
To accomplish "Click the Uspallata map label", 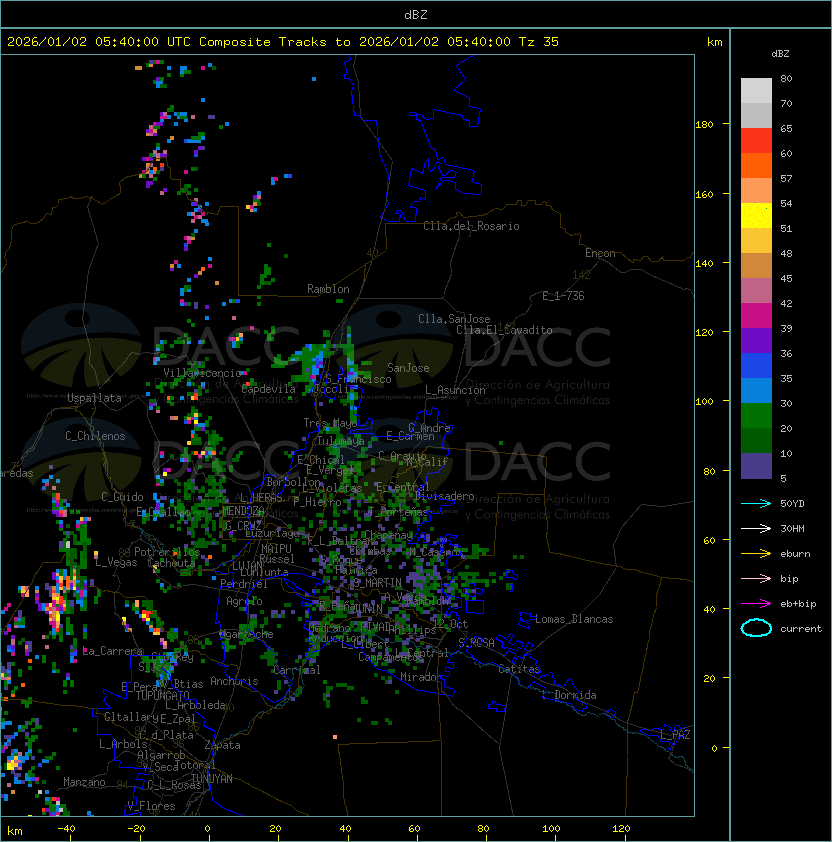I will (x=94, y=398).
